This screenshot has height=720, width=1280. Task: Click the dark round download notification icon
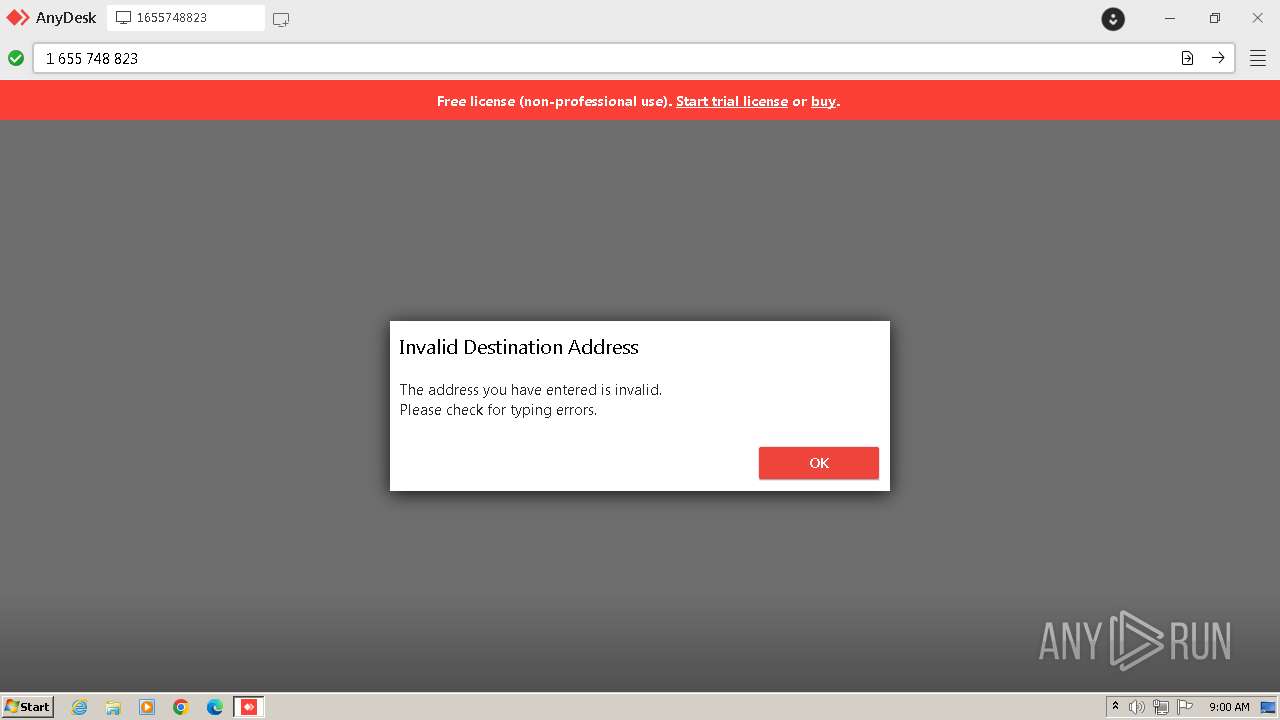click(1113, 18)
